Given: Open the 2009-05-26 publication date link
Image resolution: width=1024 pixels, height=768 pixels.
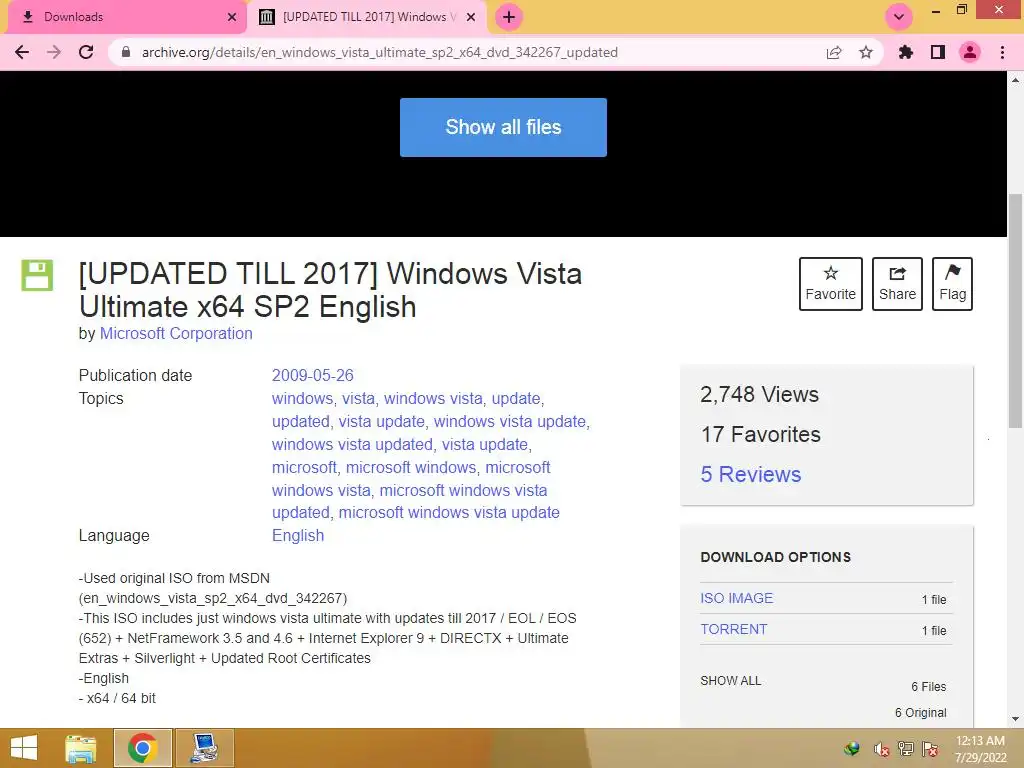Looking at the screenshot, I should 312,376.
